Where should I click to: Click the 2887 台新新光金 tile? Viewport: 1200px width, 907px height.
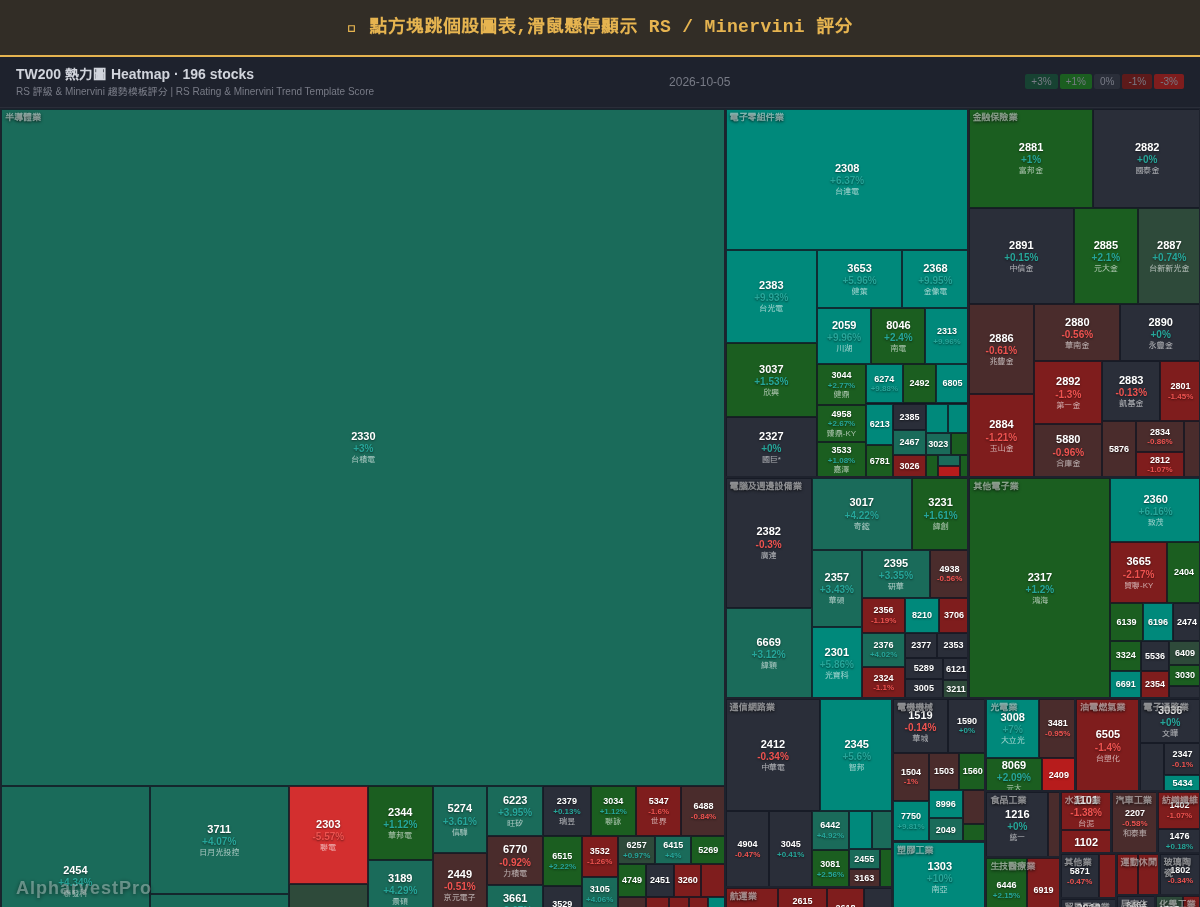[1169, 256]
